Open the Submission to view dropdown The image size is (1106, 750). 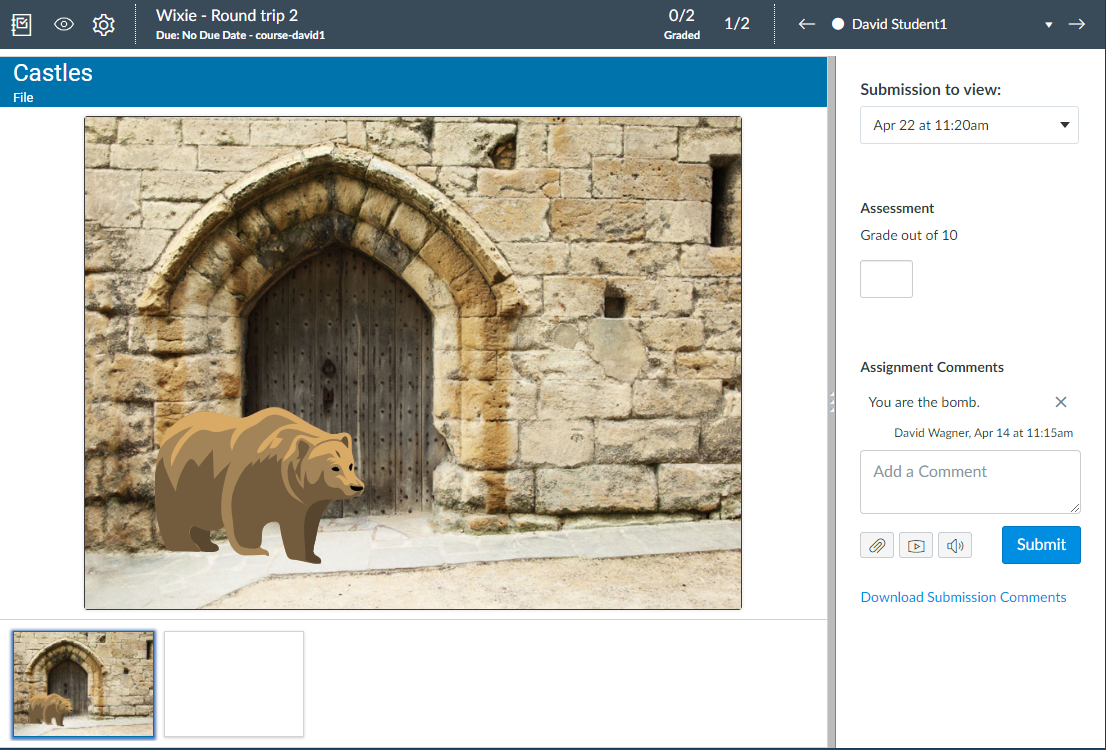(969, 125)
